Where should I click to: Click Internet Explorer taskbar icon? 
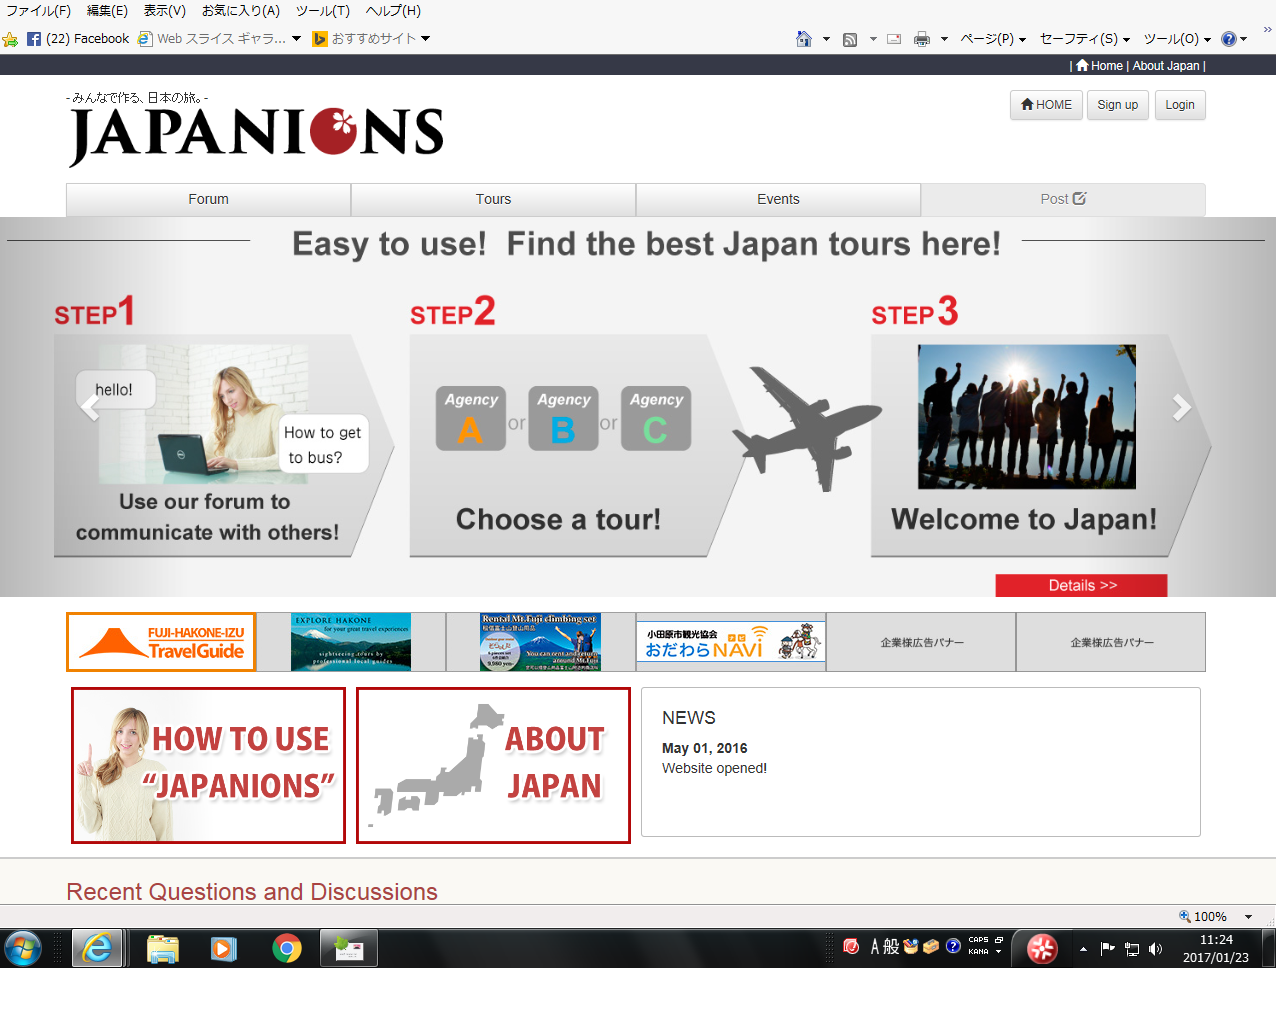[x=98, y=948]
